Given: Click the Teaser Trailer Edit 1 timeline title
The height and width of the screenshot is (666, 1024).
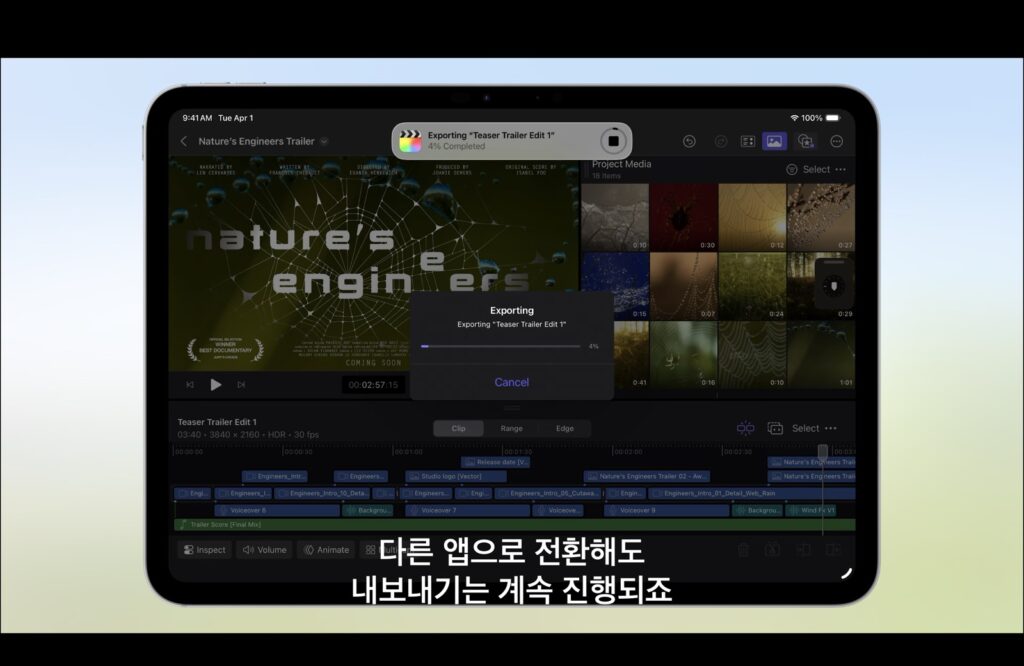Looking at the screenshot, I should pos(217,422).
